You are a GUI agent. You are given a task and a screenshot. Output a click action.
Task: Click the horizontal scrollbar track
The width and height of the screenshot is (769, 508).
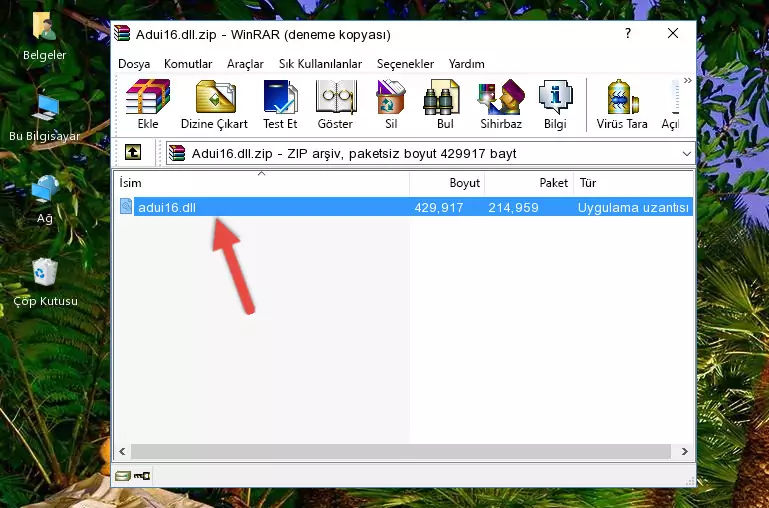[401, 451]
